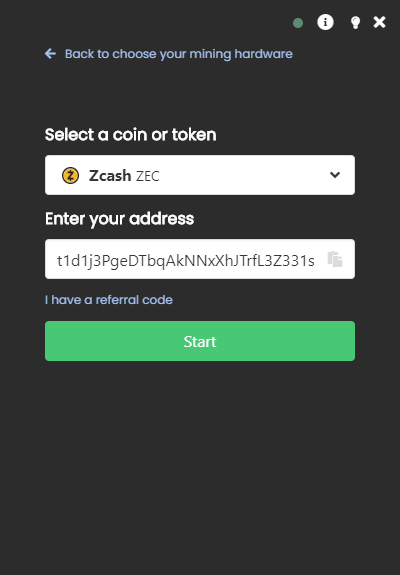Viewport: 400px width, 575px height.
Task: Click the Zcash name in the coin selector
Action: (110, 176)
